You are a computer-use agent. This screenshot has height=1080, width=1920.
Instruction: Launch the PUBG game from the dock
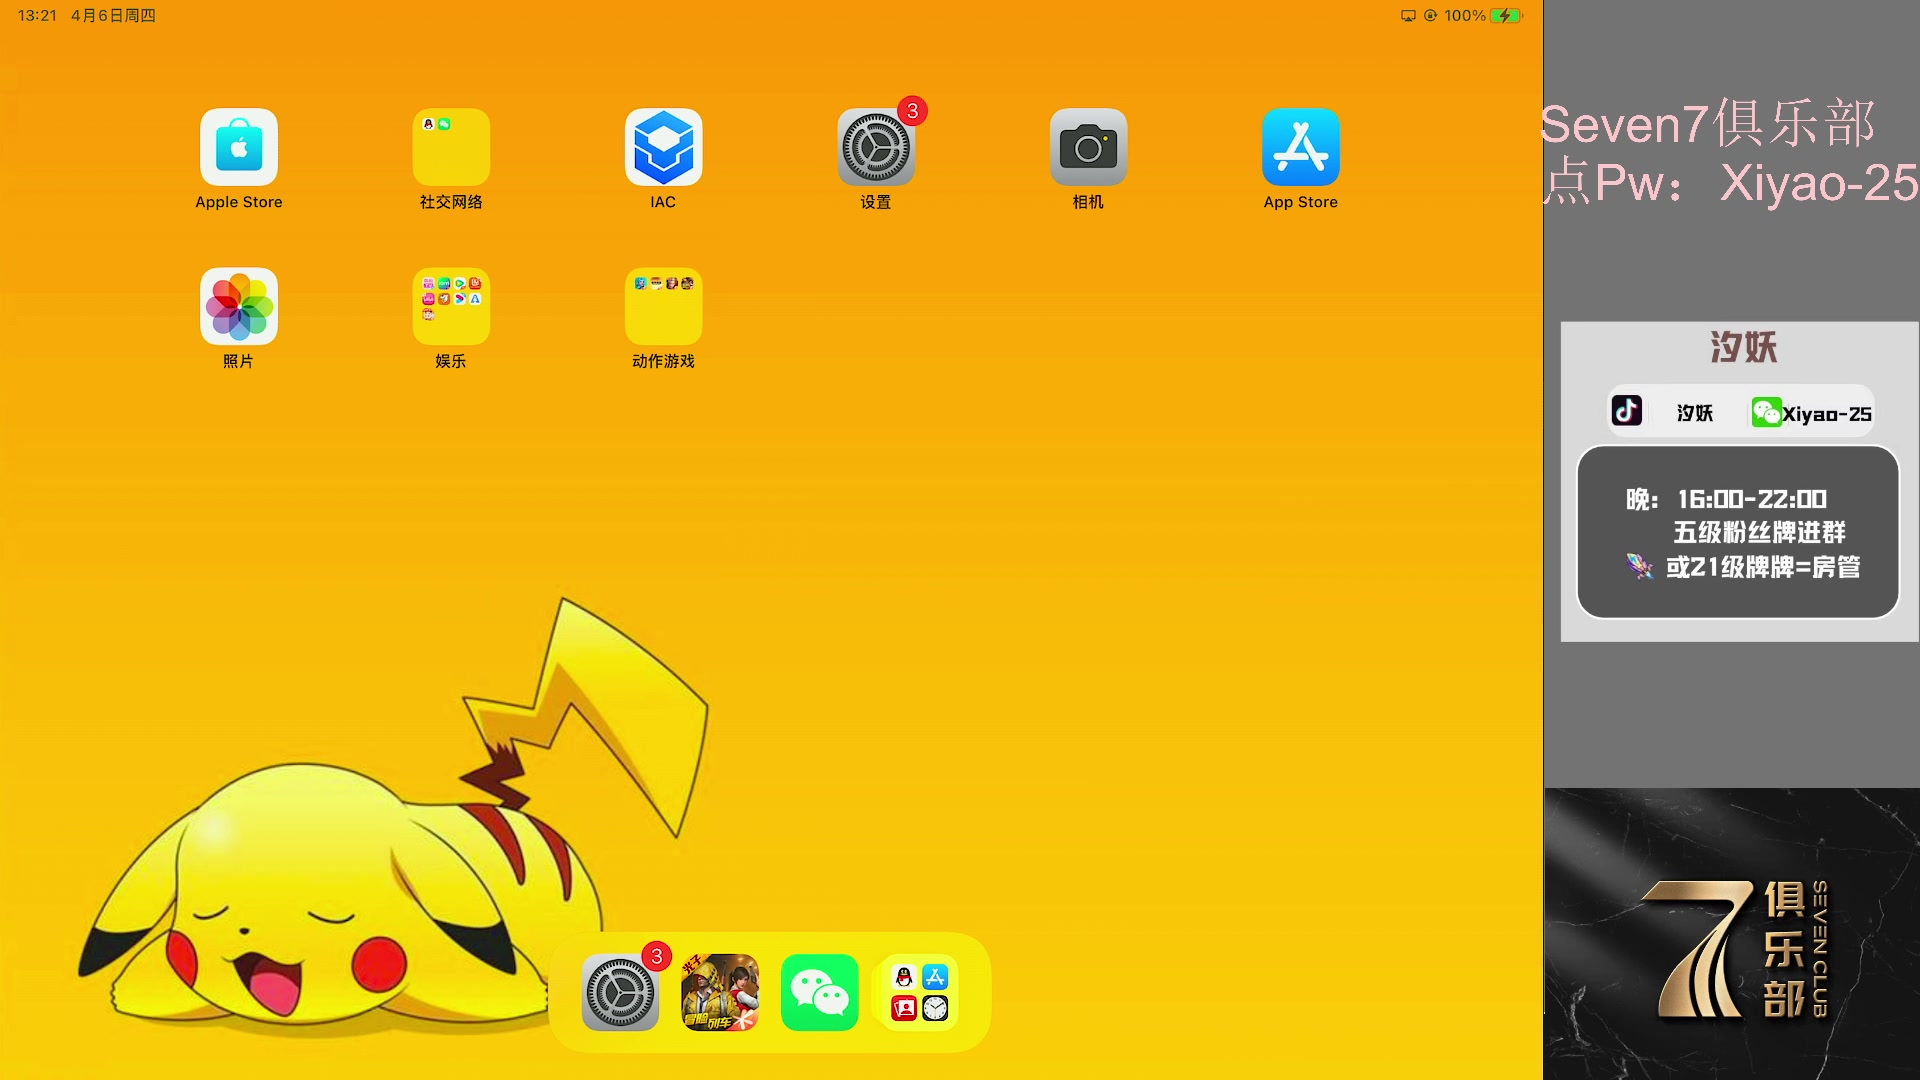coord(720,992)
